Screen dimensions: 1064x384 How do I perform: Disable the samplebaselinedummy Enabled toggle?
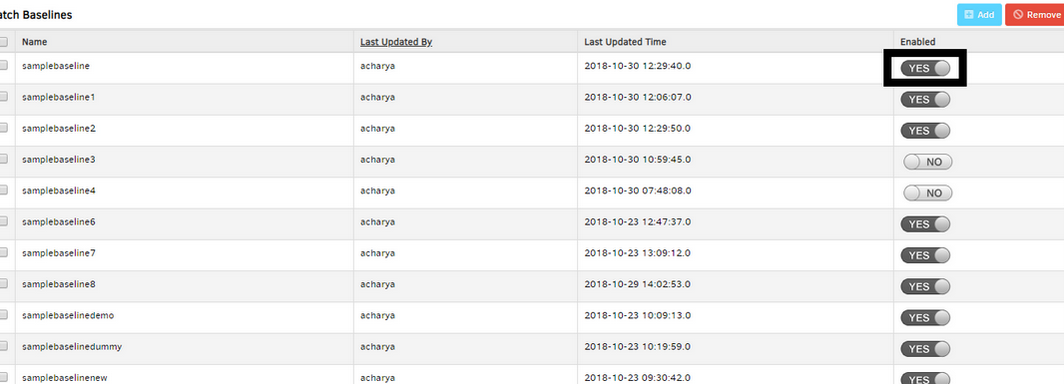click(925, 349)
